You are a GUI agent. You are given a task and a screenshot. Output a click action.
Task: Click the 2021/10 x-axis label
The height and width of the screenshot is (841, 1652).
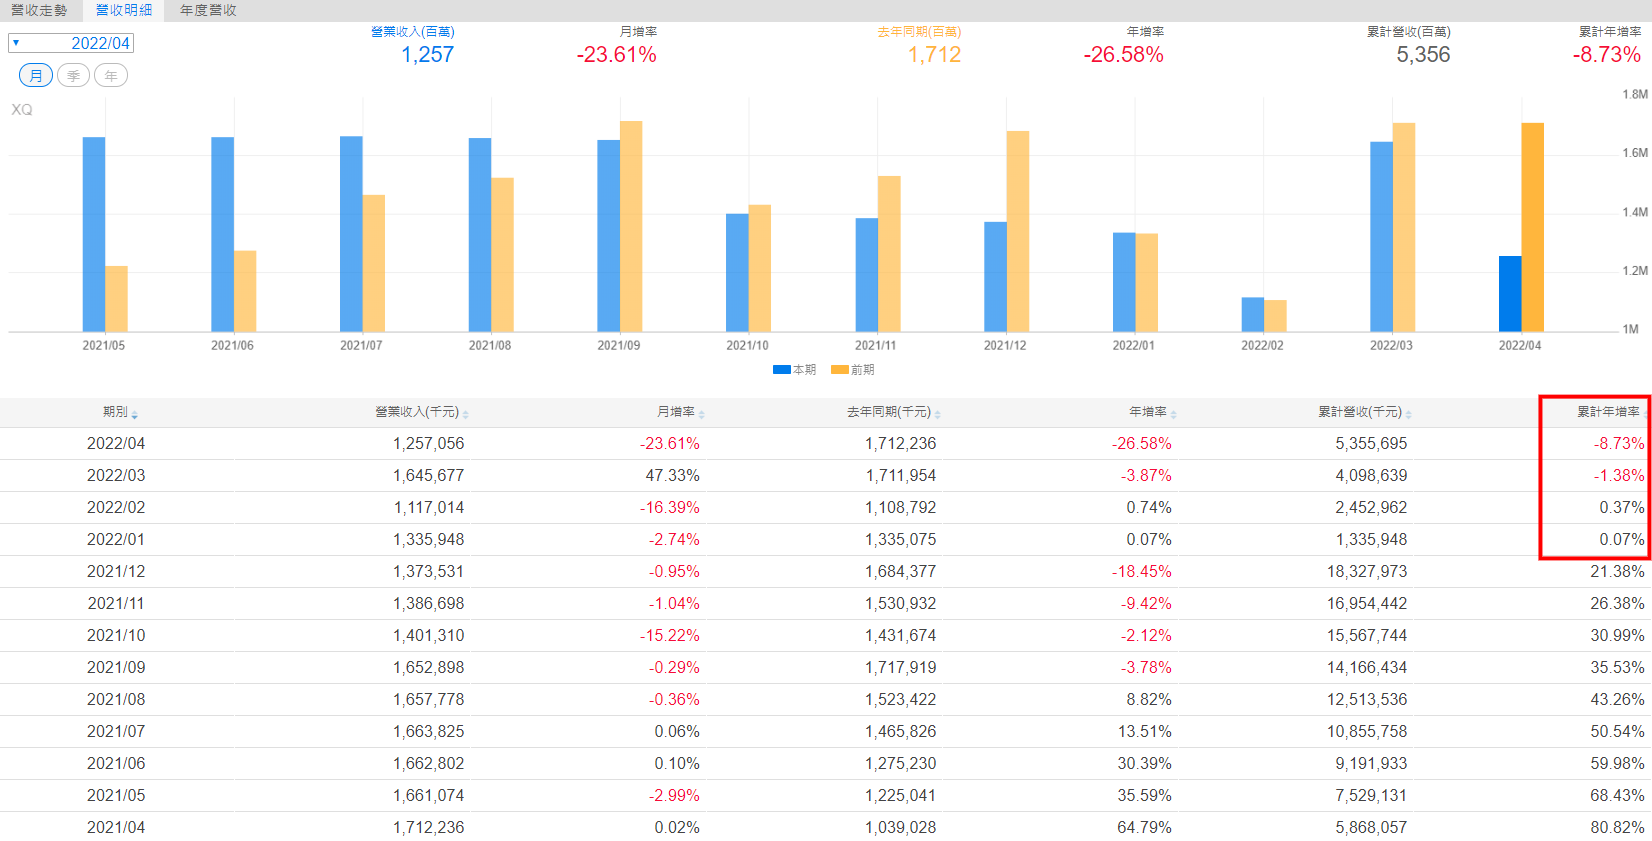coord(747,345)
